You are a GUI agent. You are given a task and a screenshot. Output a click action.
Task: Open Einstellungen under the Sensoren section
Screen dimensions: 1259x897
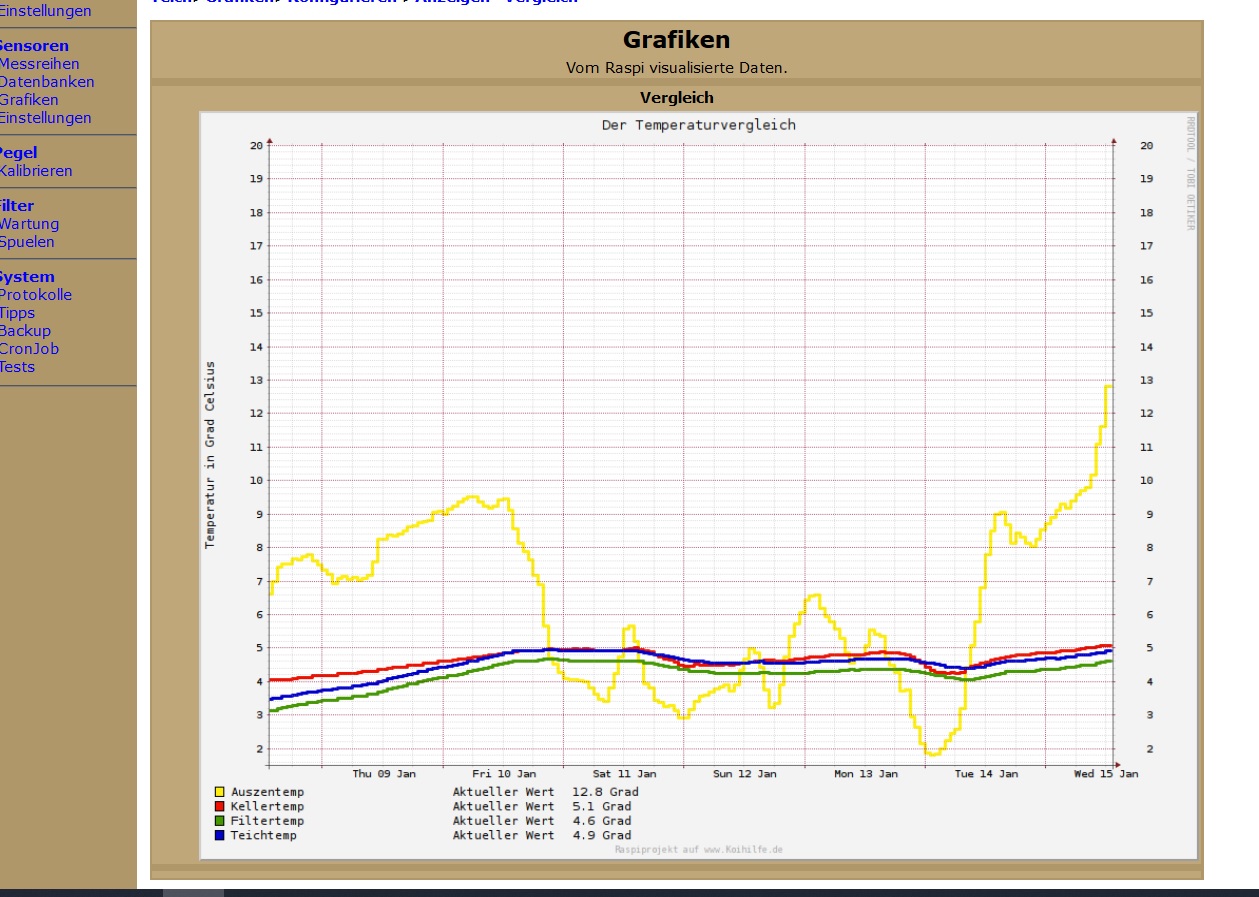pyautogui.click(x=45, y=118)
